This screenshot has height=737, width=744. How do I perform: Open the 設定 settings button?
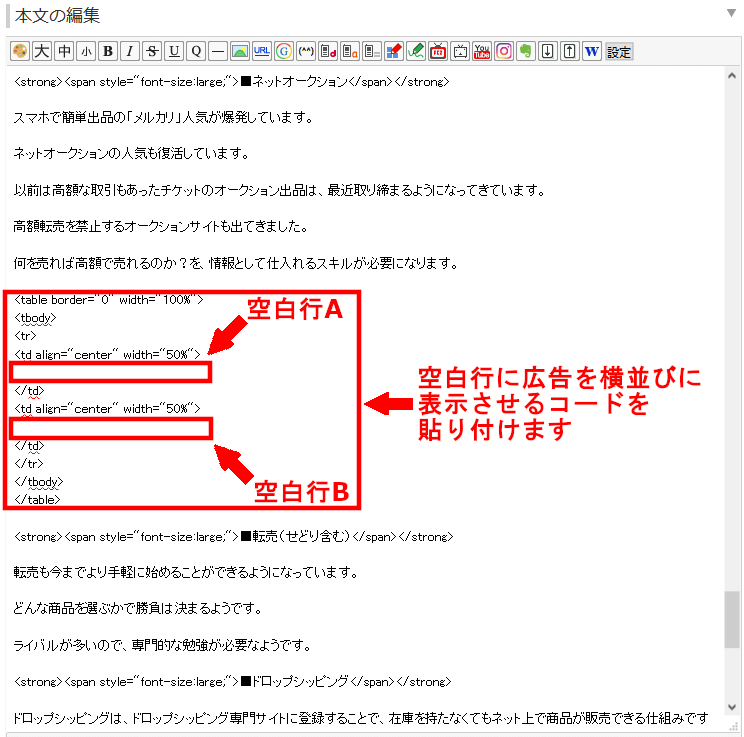point(619,51)
